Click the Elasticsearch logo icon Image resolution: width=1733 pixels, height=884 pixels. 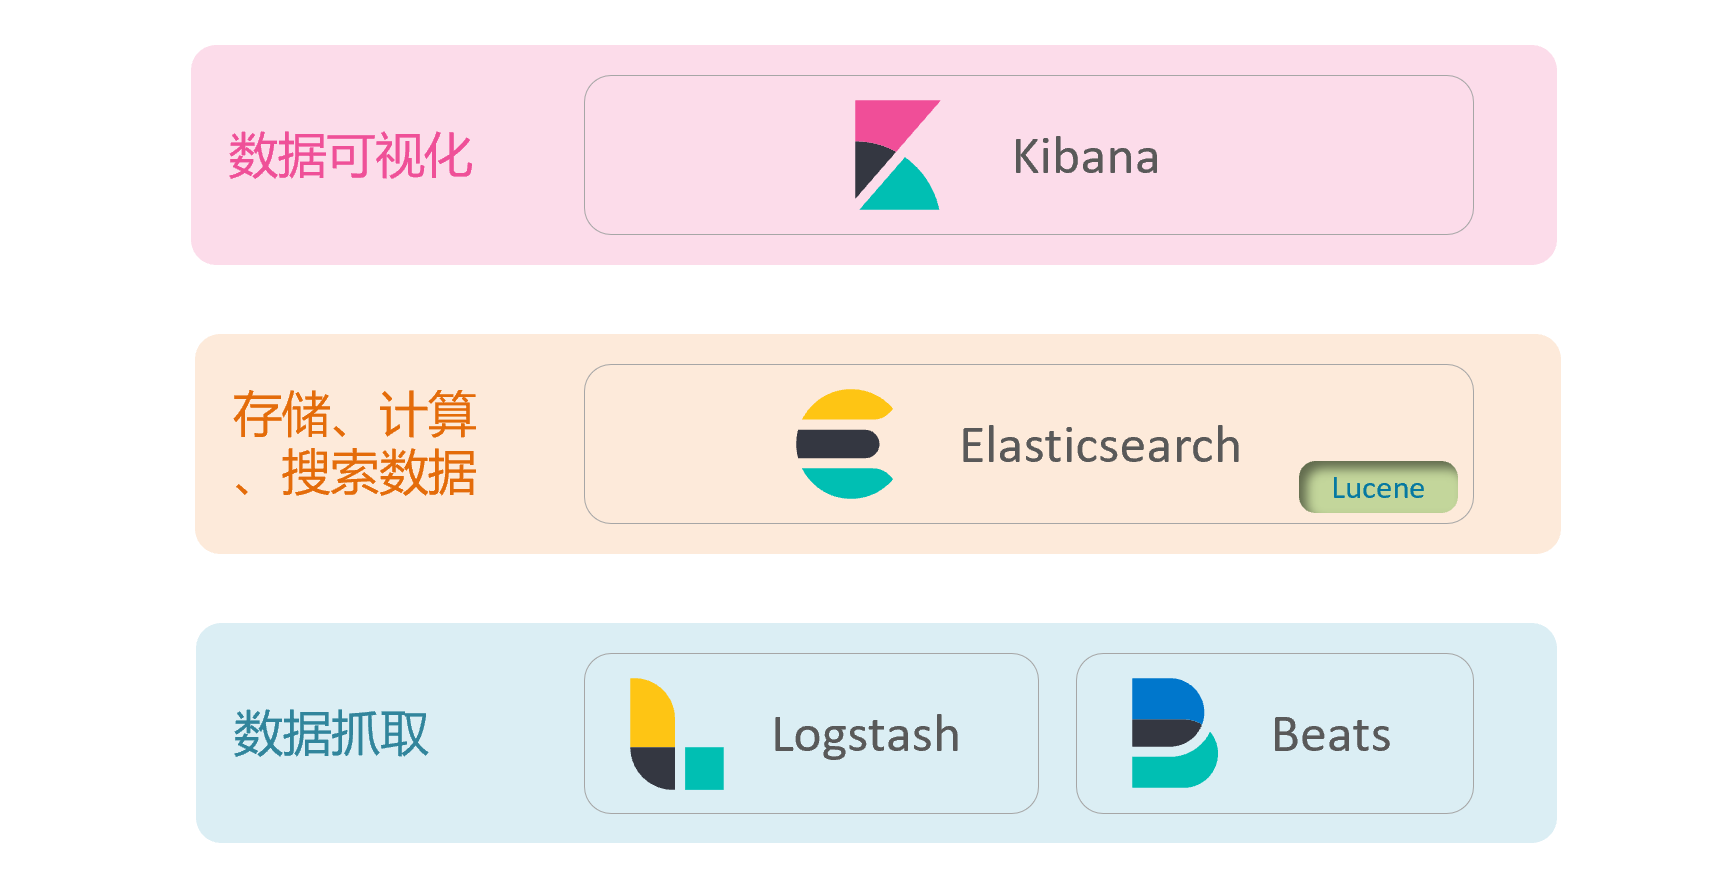(x=846, y=444)
